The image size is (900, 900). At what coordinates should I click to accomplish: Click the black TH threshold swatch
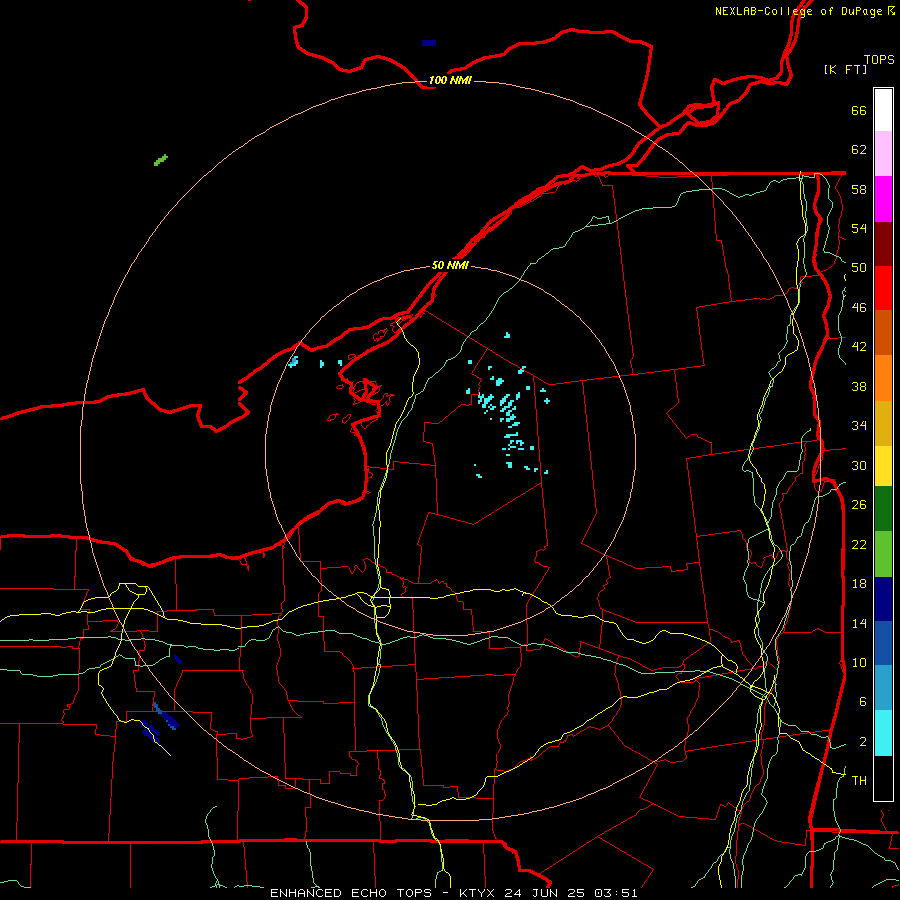click(x=883, y=778)
